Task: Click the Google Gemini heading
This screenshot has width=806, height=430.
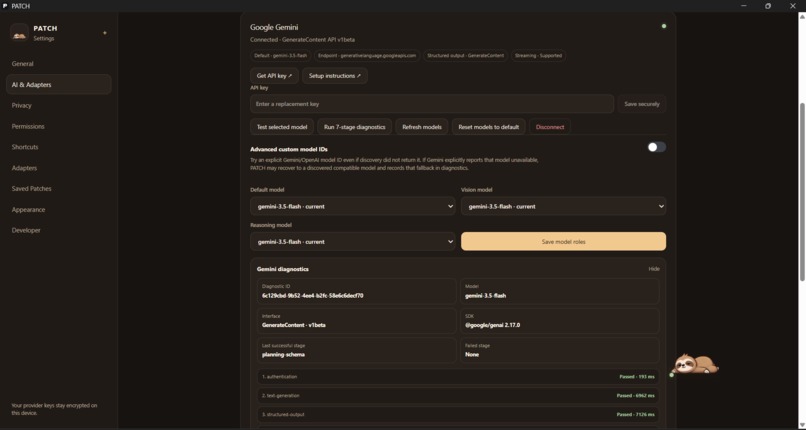Action: pyautogui.click(x=274, y=27)
